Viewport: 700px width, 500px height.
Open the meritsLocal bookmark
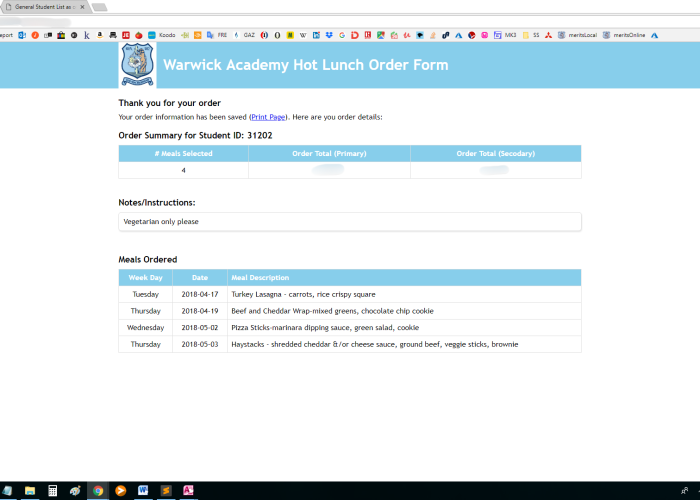click(577, 35)
